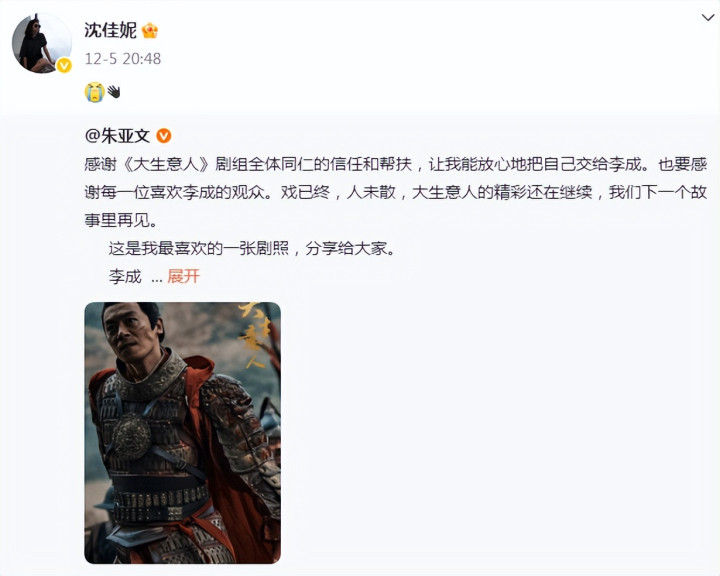Open 沈佳妮's profile avatar photo
This screenshot has height=576, width=720.
click(x=42, y=44)
